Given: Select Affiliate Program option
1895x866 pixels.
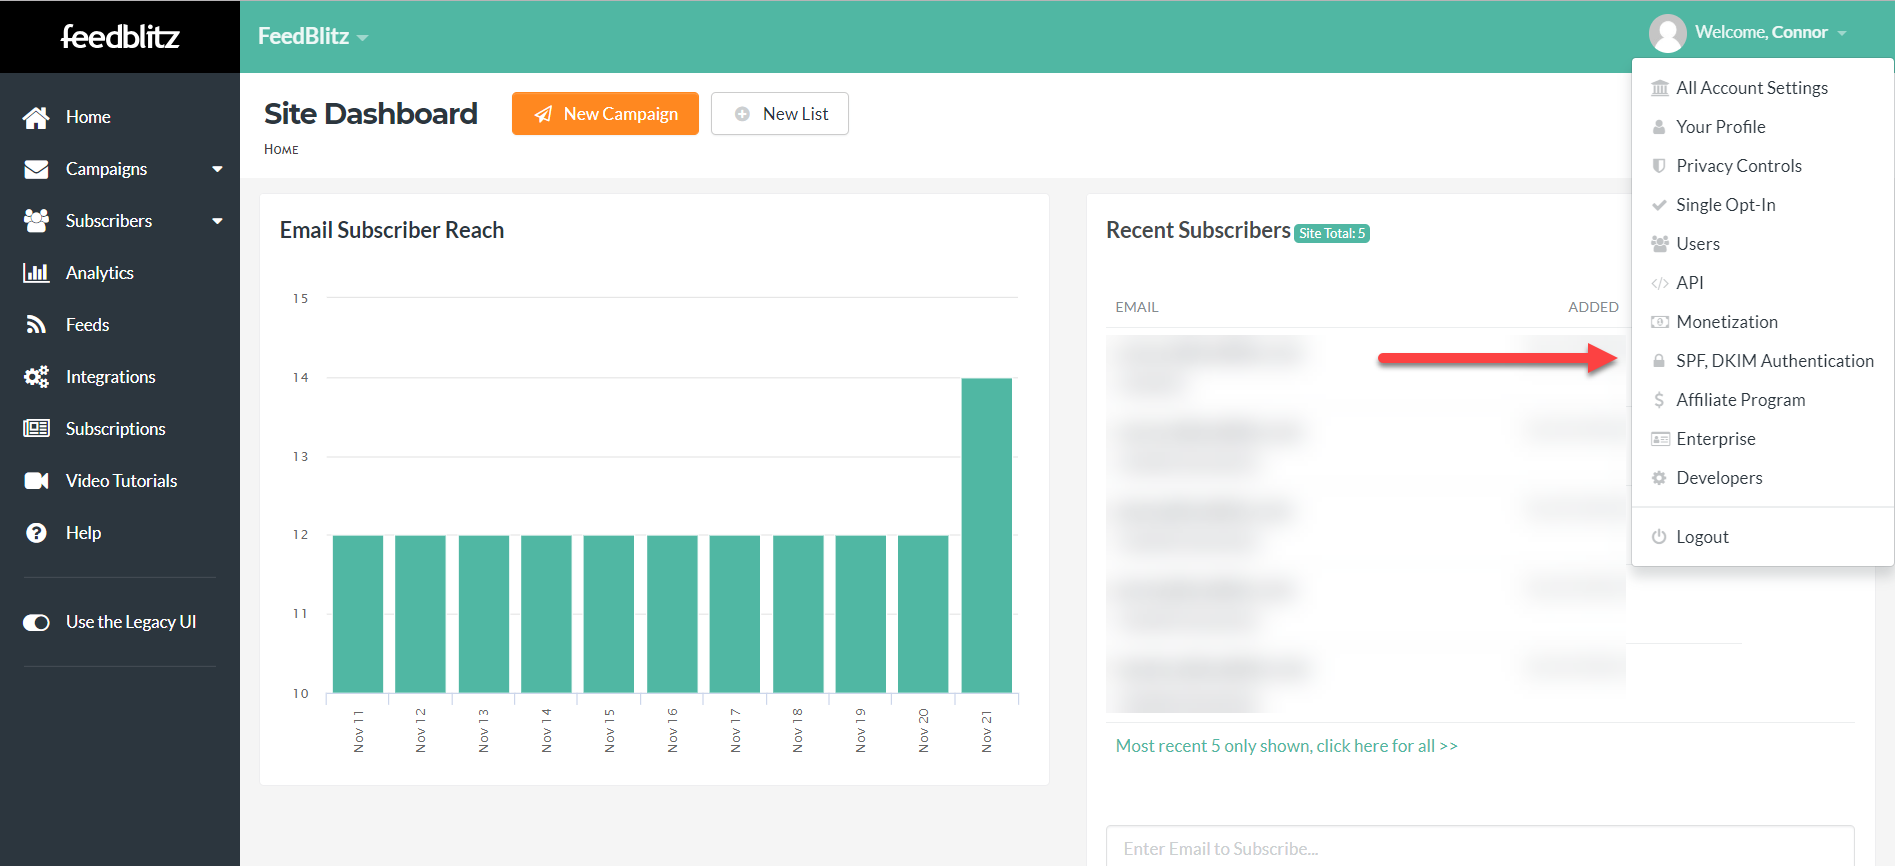Looking at the screenshot, I should (x=1740, y=400).
